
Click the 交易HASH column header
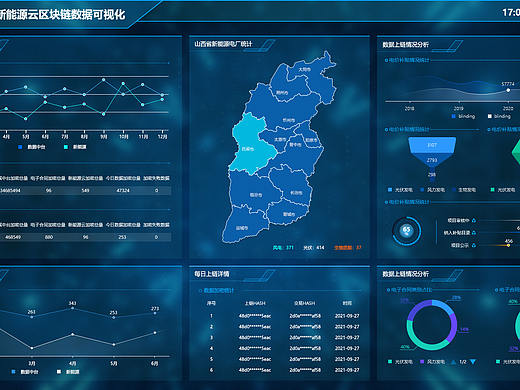[x=305, y=303]
